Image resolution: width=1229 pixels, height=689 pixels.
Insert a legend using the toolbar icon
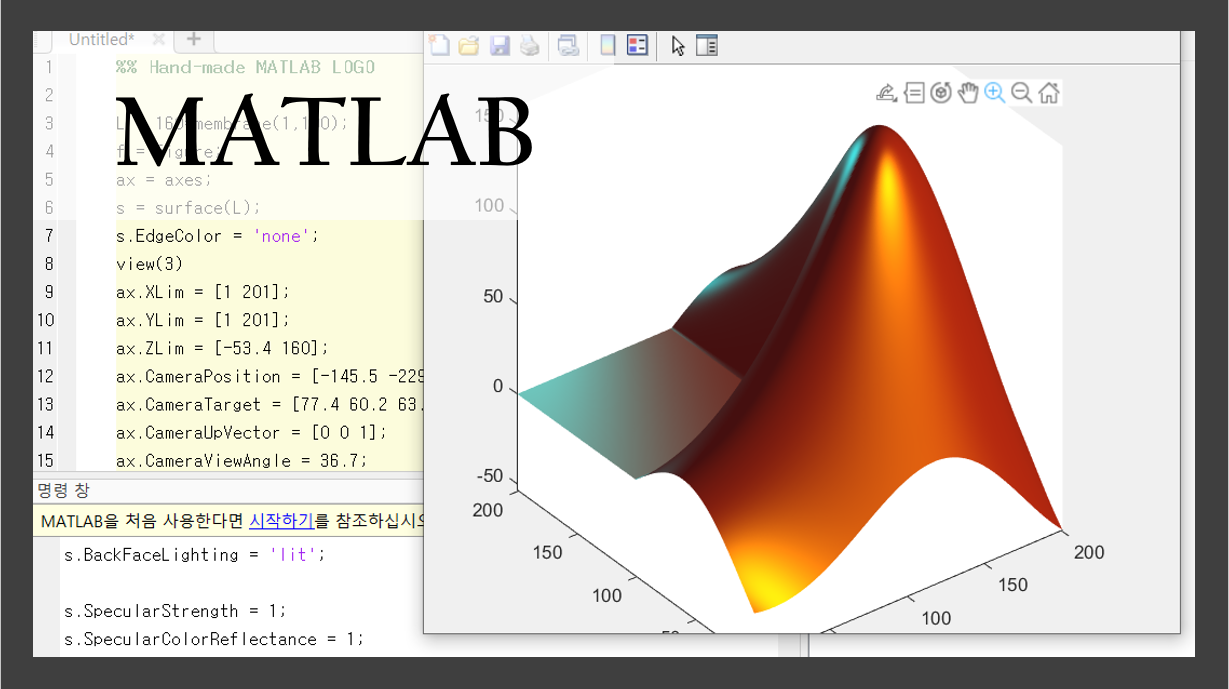(638, 45)
